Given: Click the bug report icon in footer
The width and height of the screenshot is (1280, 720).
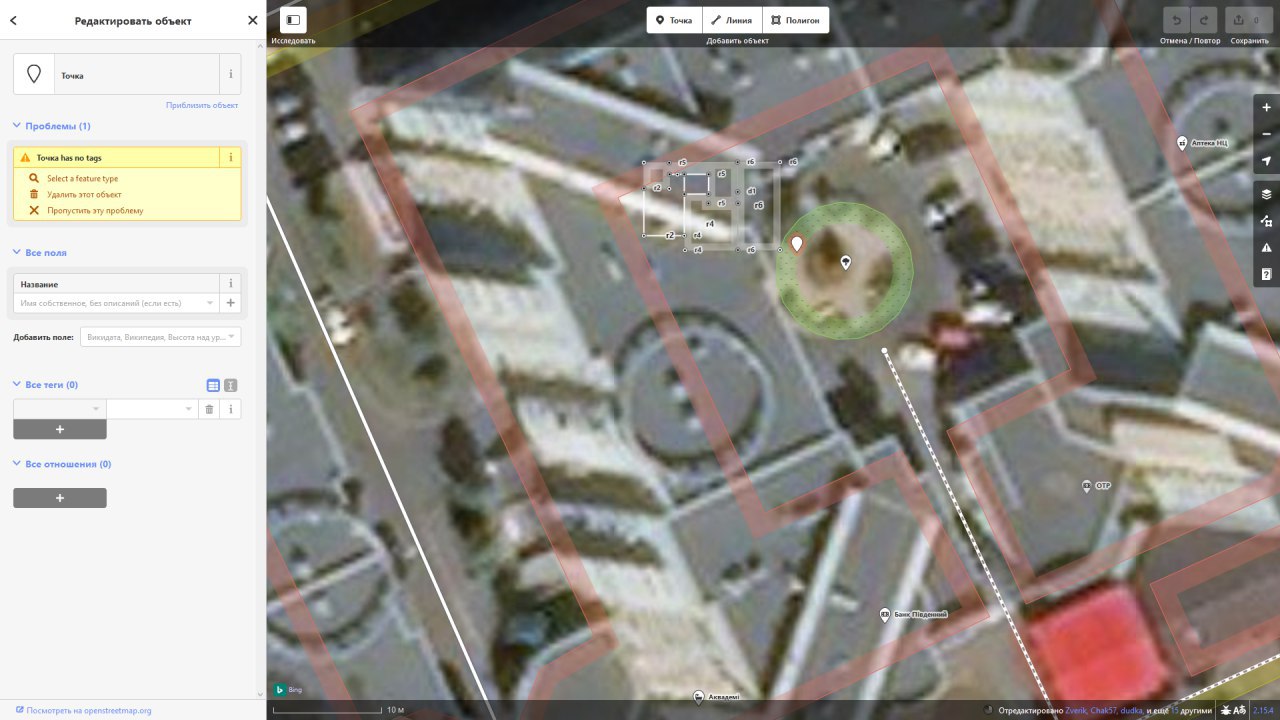Looking at the screenshot, I should (x=1226, y=710).
